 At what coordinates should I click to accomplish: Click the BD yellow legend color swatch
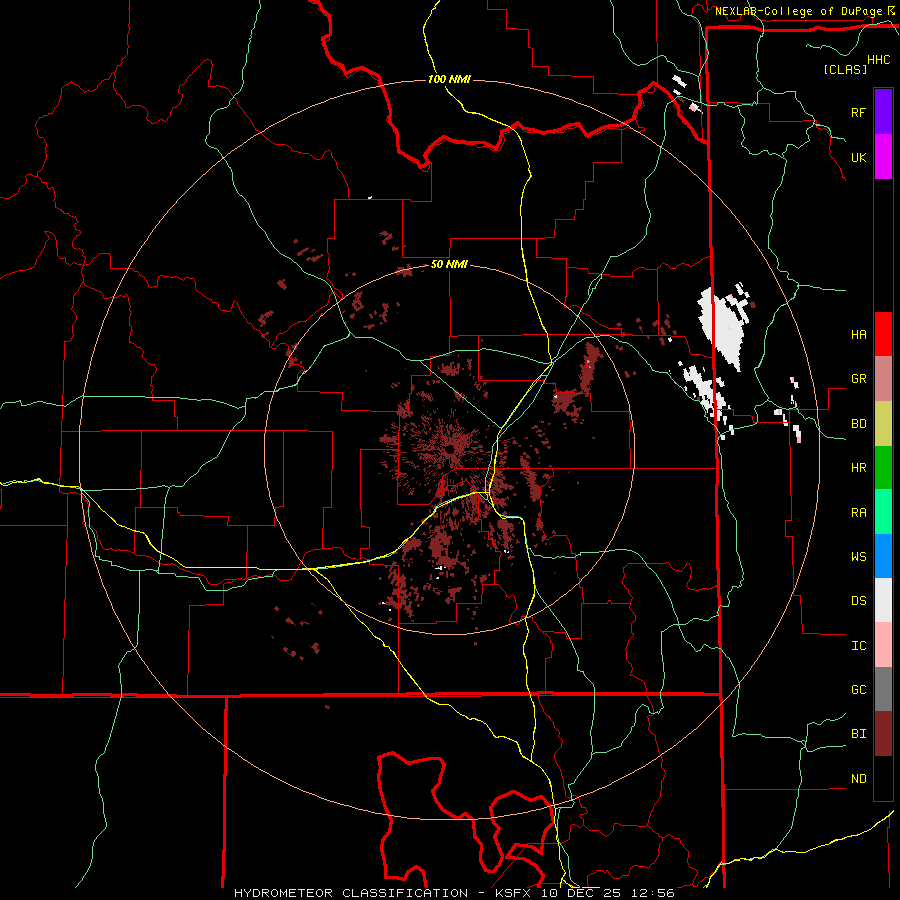pos(883,424)
